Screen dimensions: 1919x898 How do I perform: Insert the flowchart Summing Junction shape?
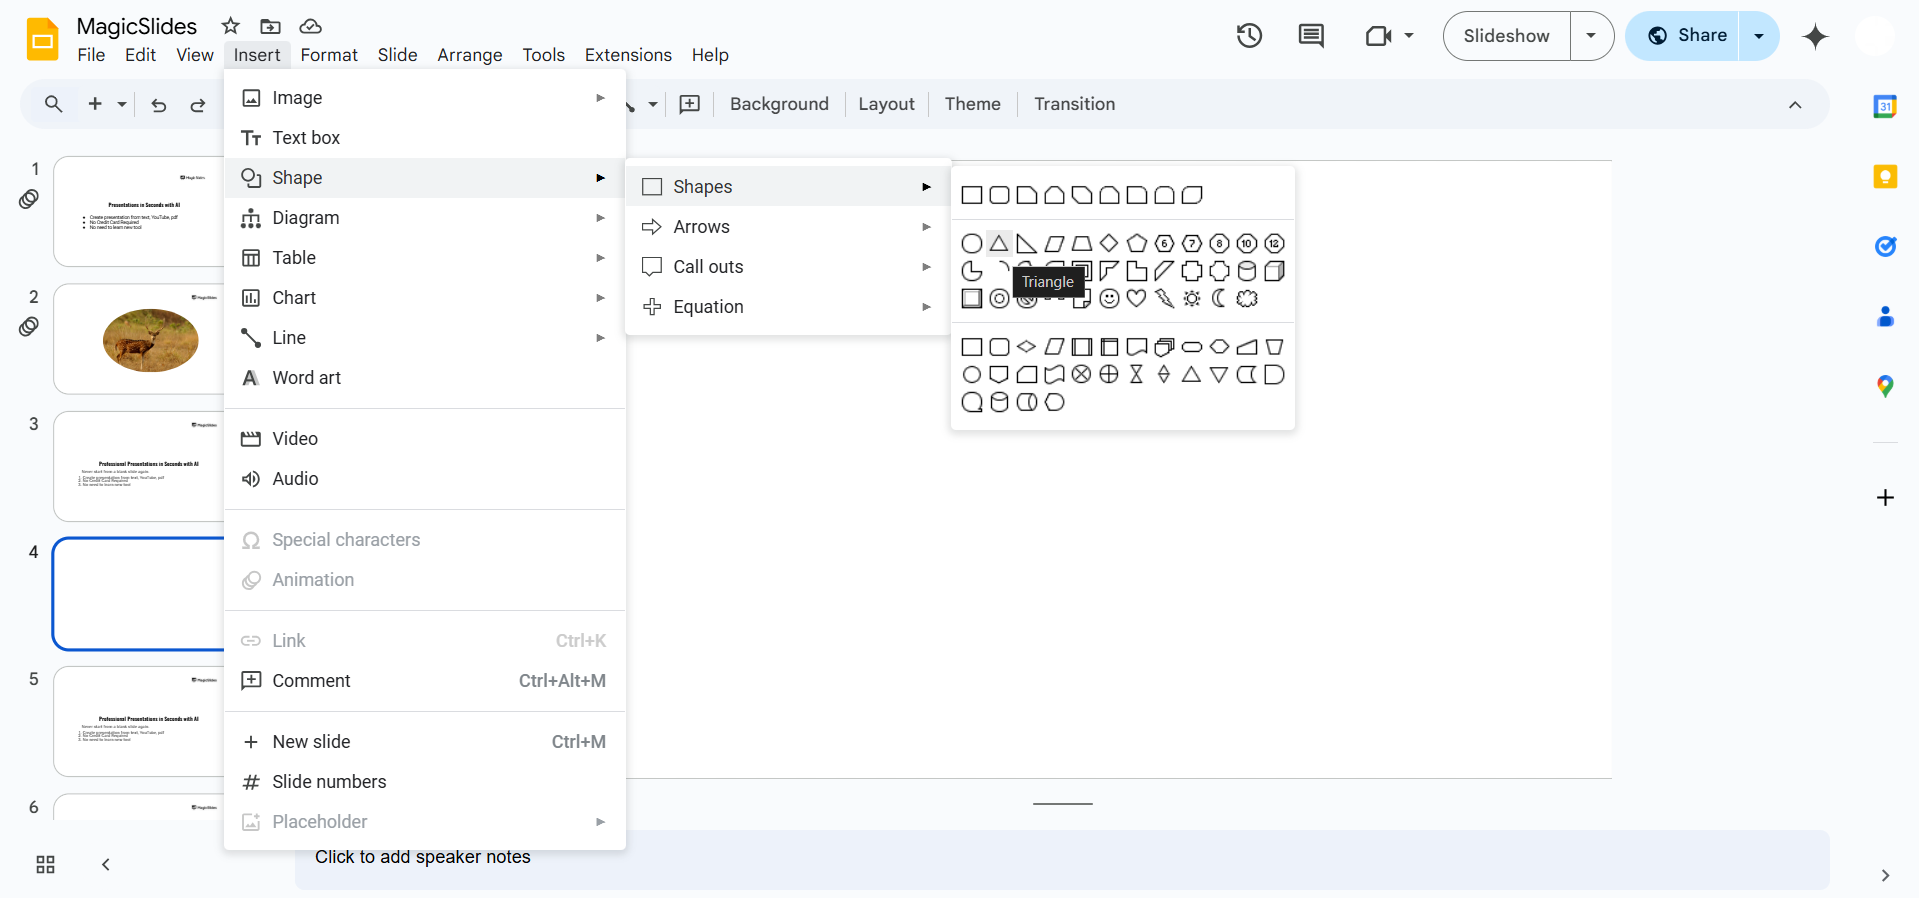(x=1082, y=375)
